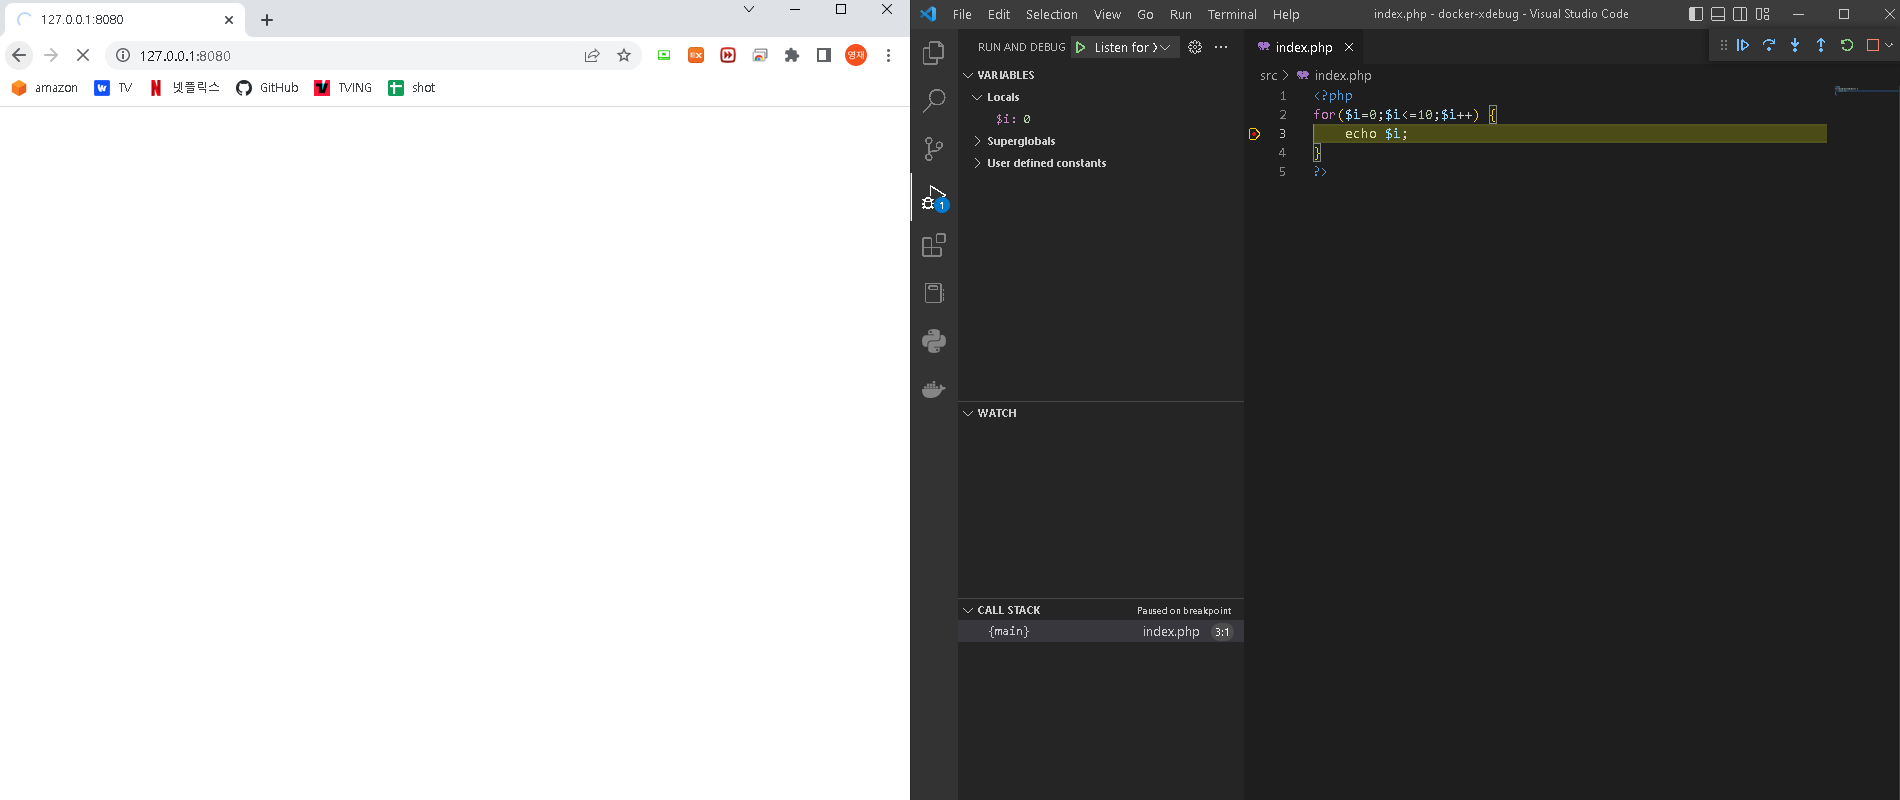Open the Edit menu in VS Code
The width and height of the screenshot is (1900, 800).
(999, 14)
